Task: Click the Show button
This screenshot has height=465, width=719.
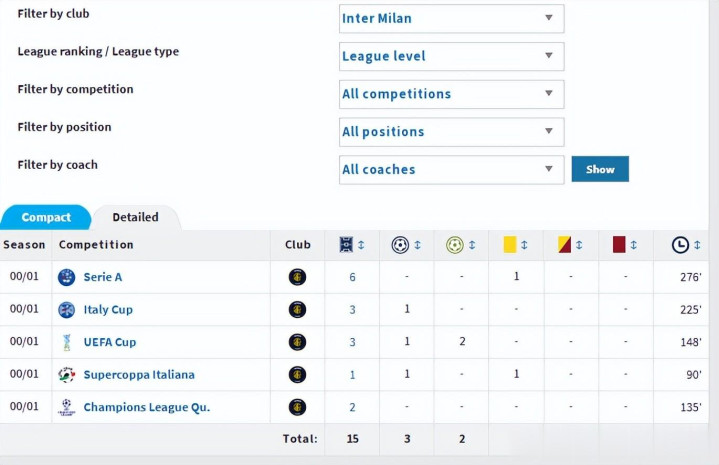Action: (x=600, y=169)
